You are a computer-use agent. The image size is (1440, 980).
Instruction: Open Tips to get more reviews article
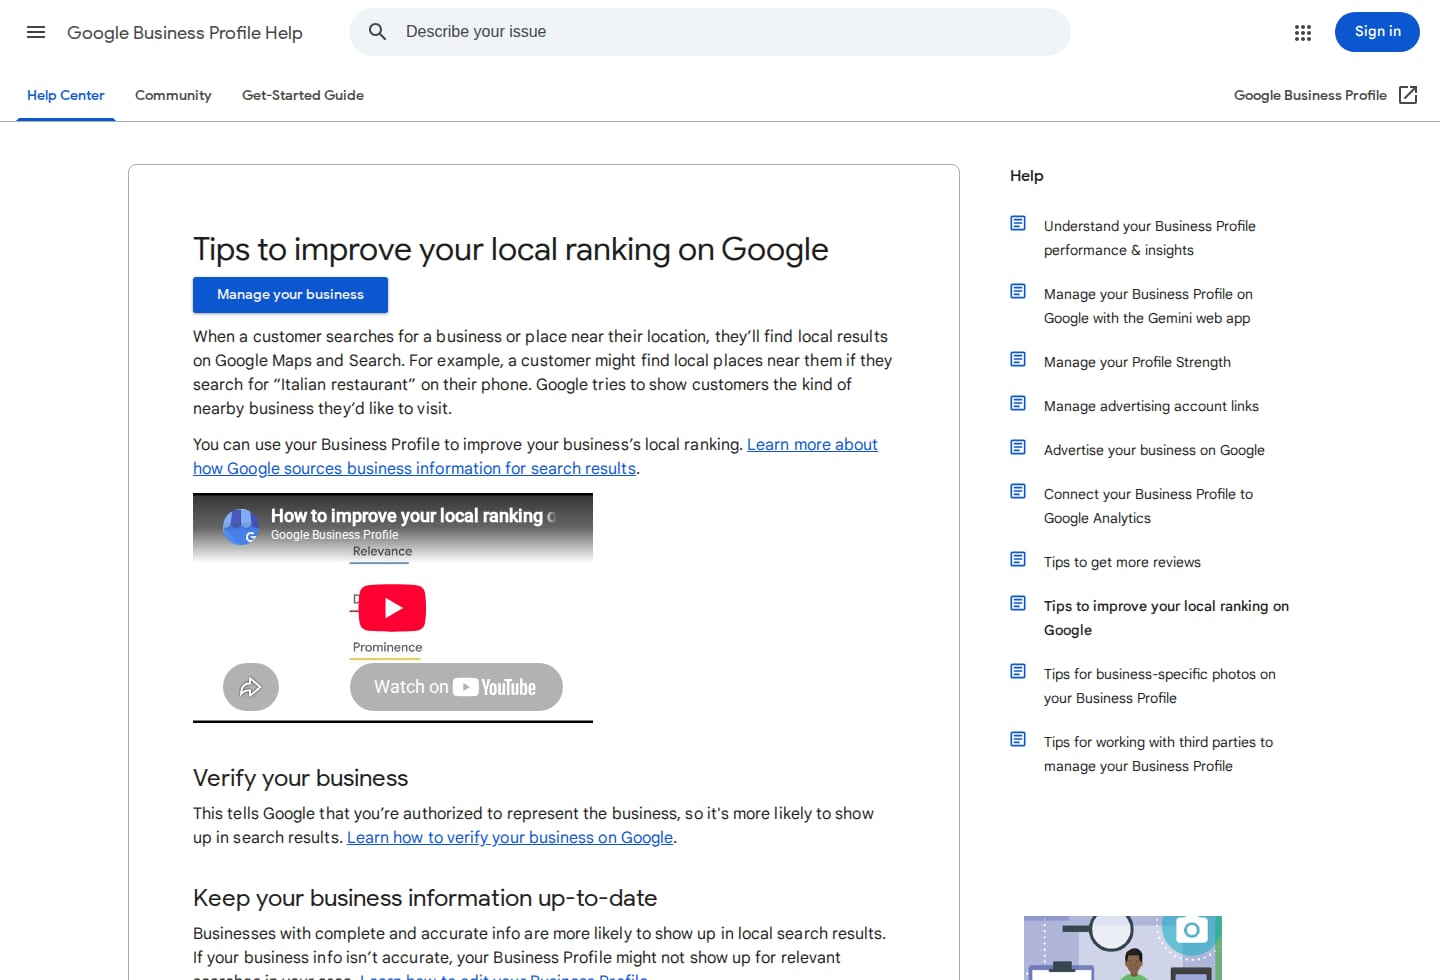tap(1122, 562)
